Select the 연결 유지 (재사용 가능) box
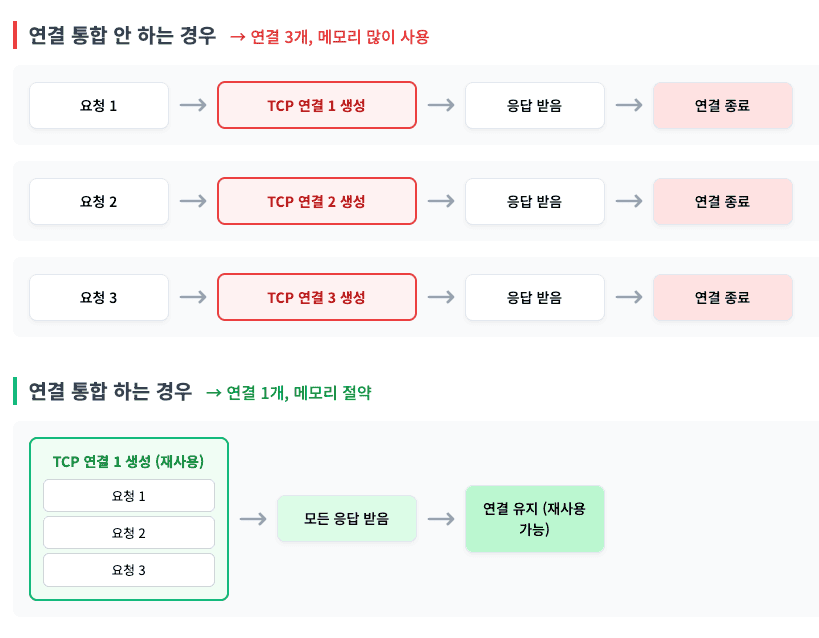The height and width of the screenshot is (638, 819). [534, 519]
